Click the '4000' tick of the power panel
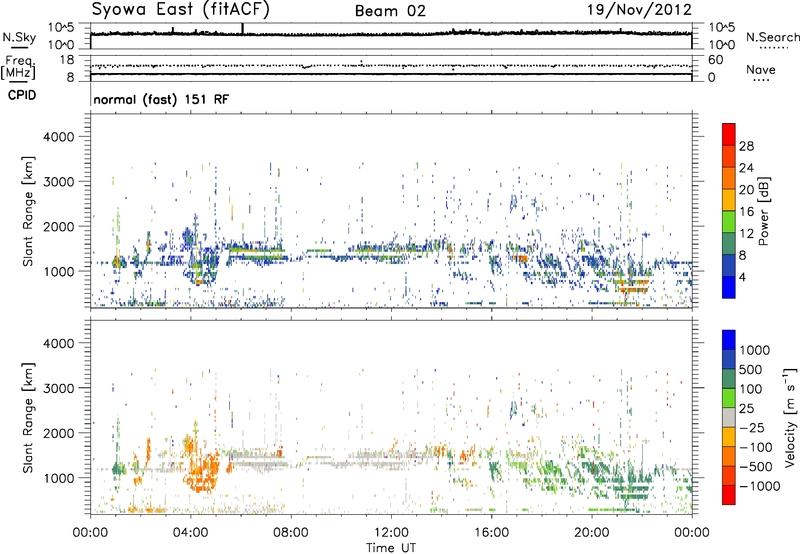This screenshot has width=800, height=554. [58, 137]
